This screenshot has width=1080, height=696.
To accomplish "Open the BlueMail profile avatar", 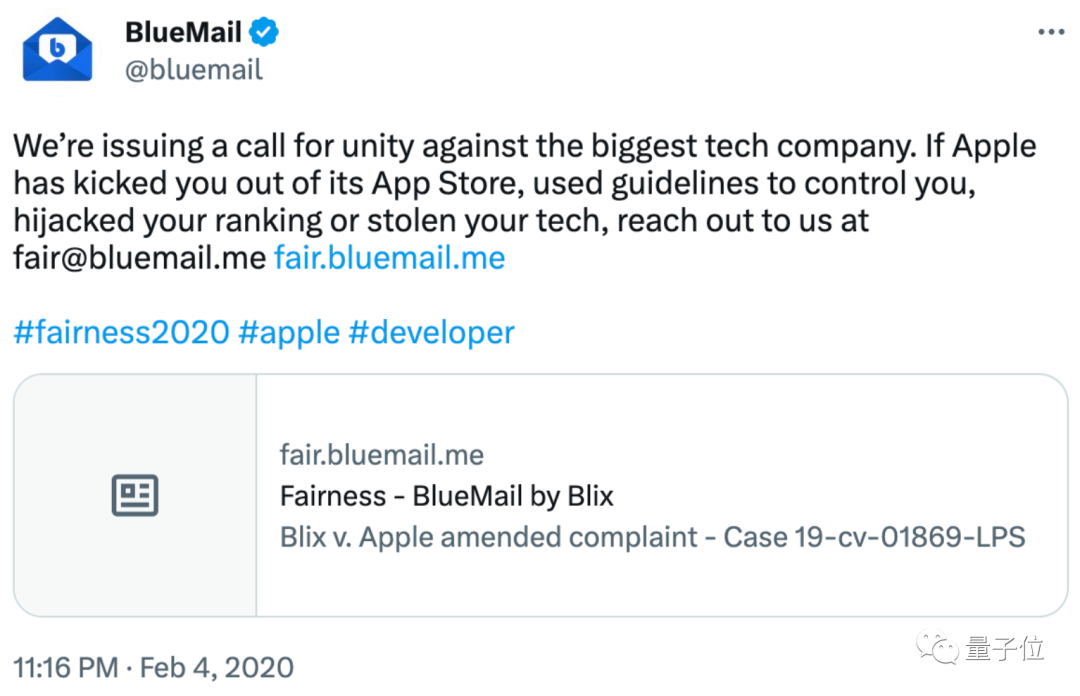I will [x=57, y=50].
